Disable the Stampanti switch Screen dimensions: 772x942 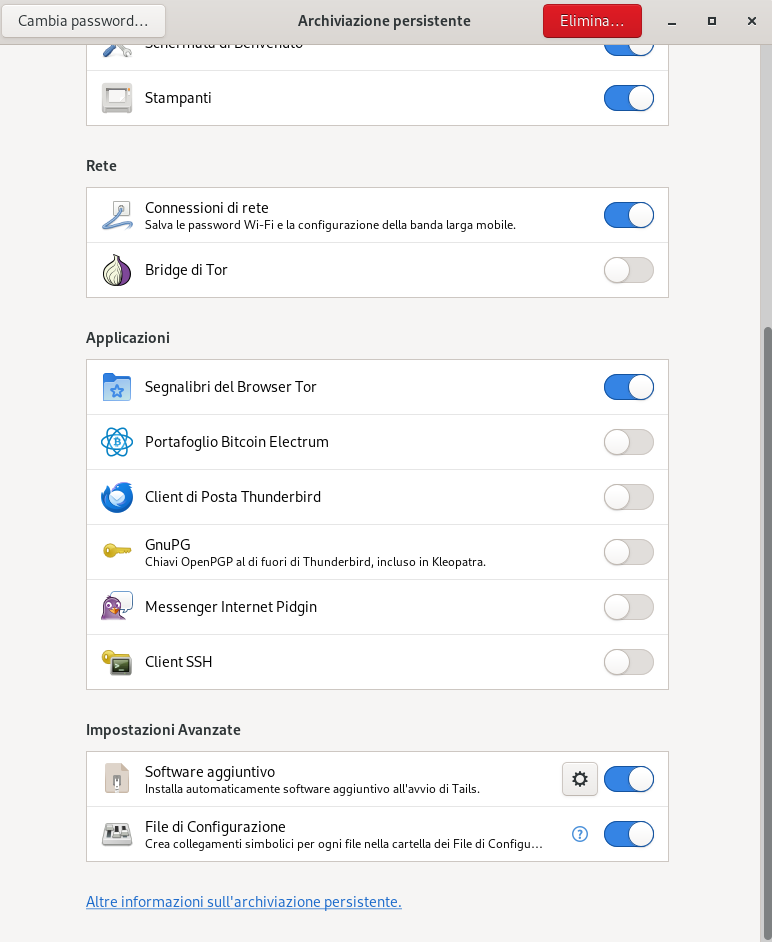(628, 98)
